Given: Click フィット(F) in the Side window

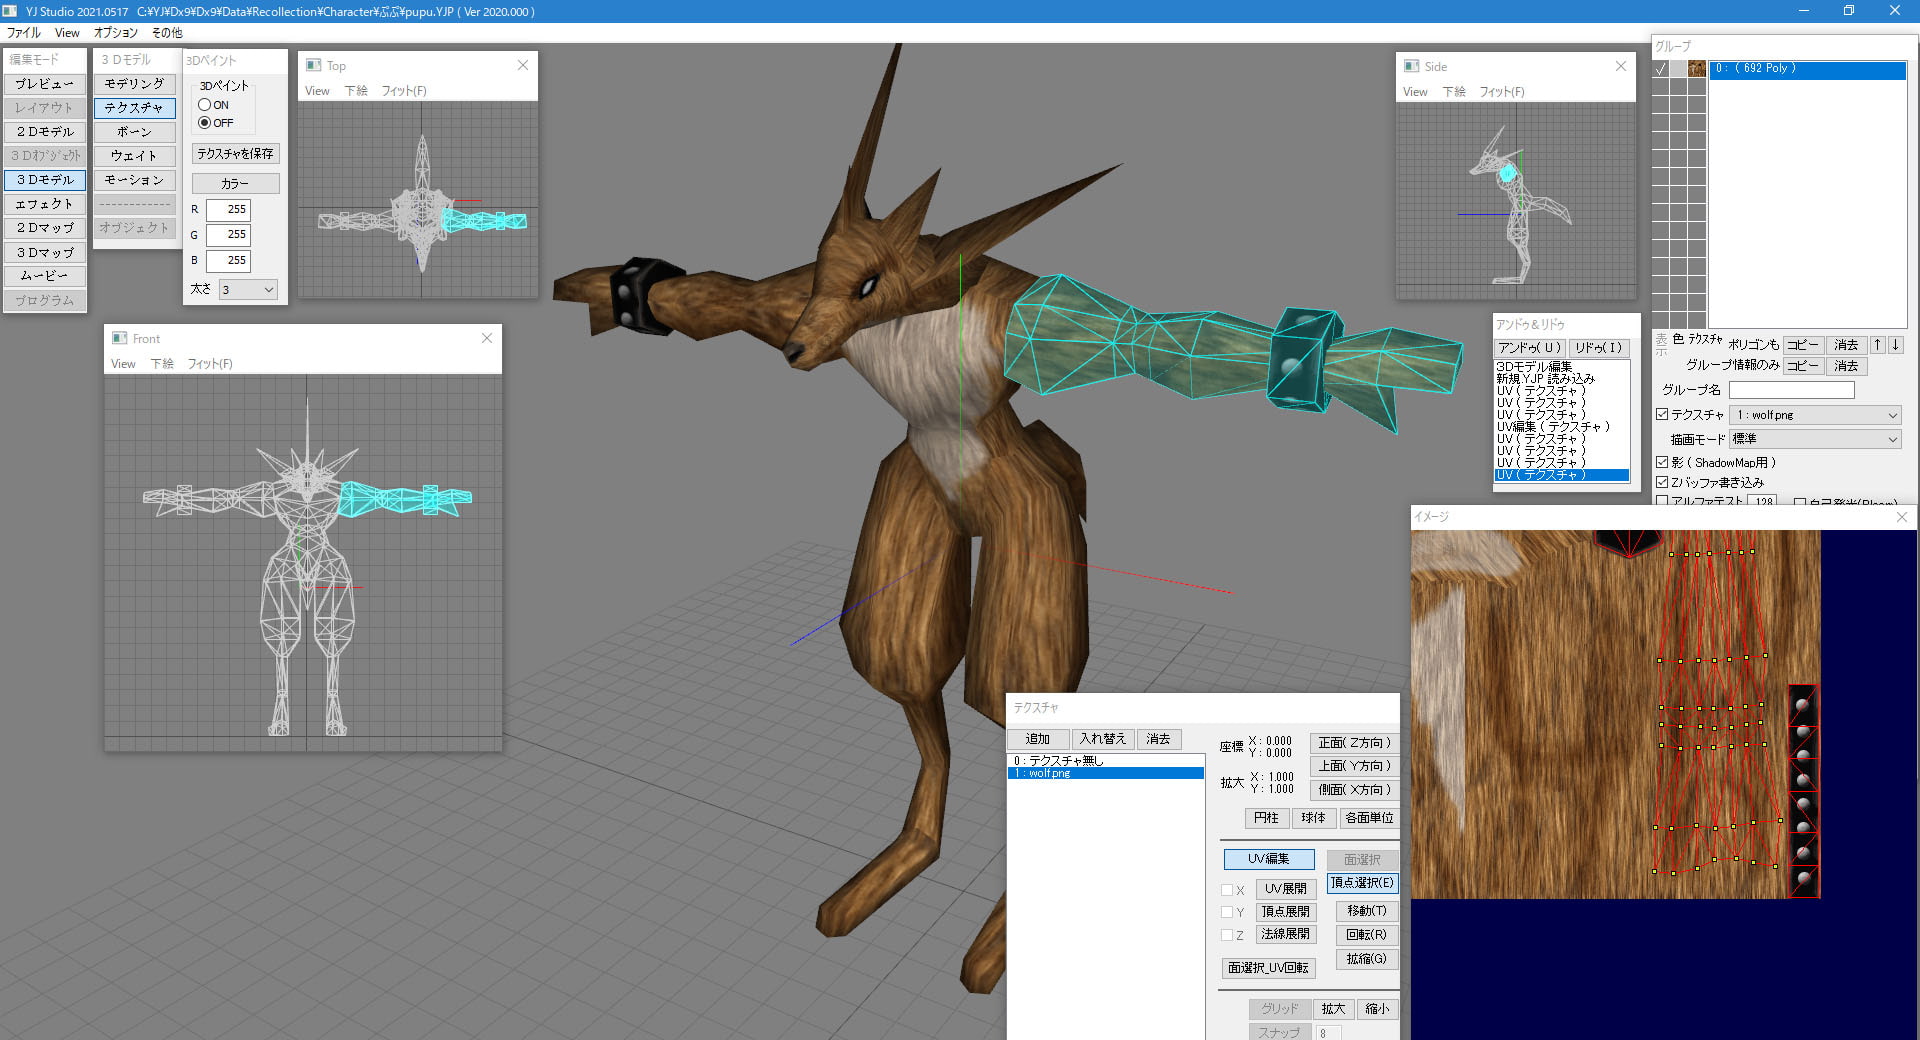Looking at the screenshot, I should point(1502,92).
